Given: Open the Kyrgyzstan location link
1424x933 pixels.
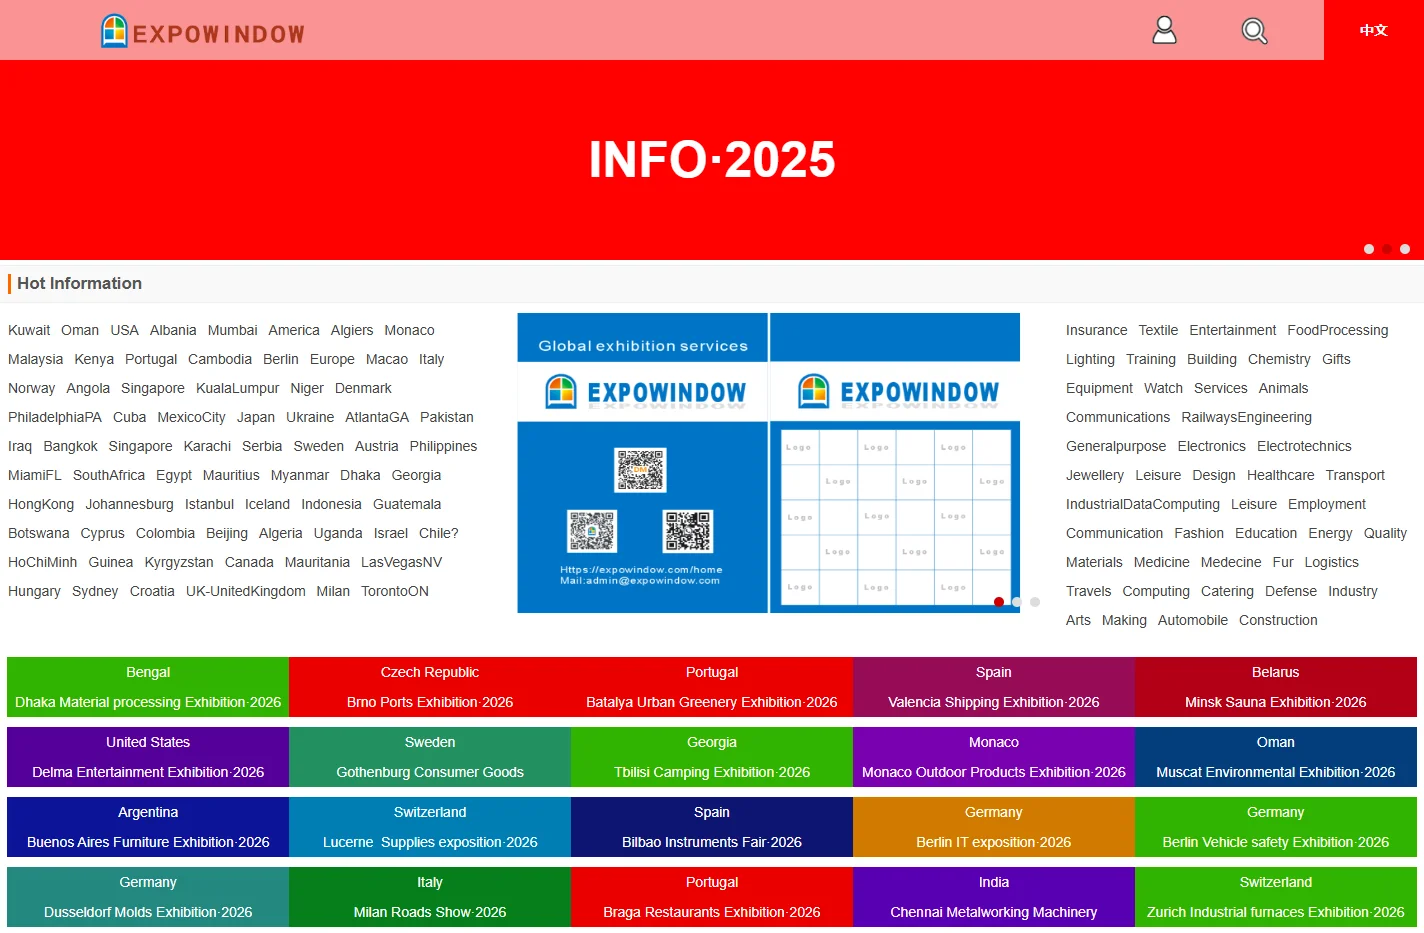Looking at the screenshot, I should 179,562.
